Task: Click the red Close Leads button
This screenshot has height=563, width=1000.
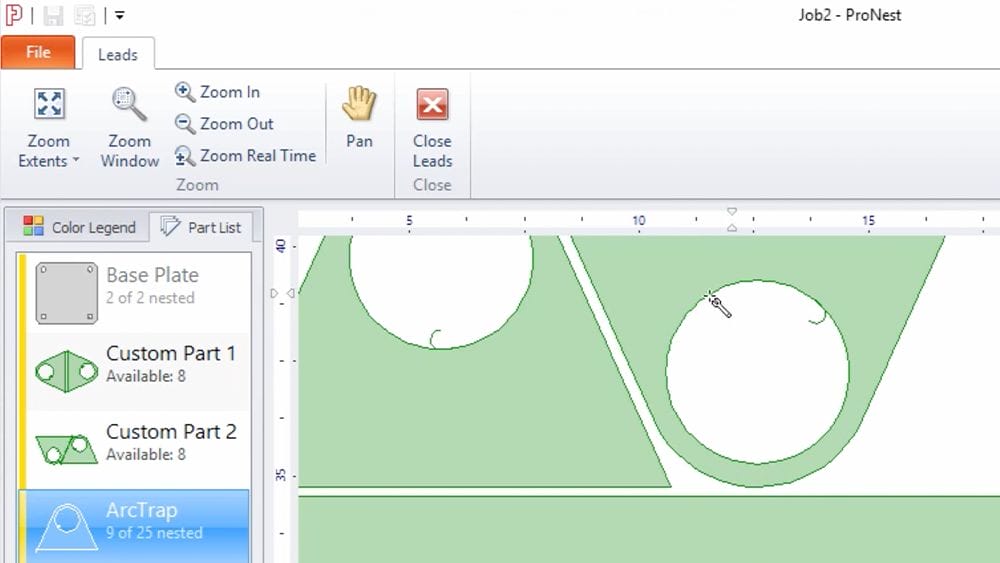Action: pos(432,105)
